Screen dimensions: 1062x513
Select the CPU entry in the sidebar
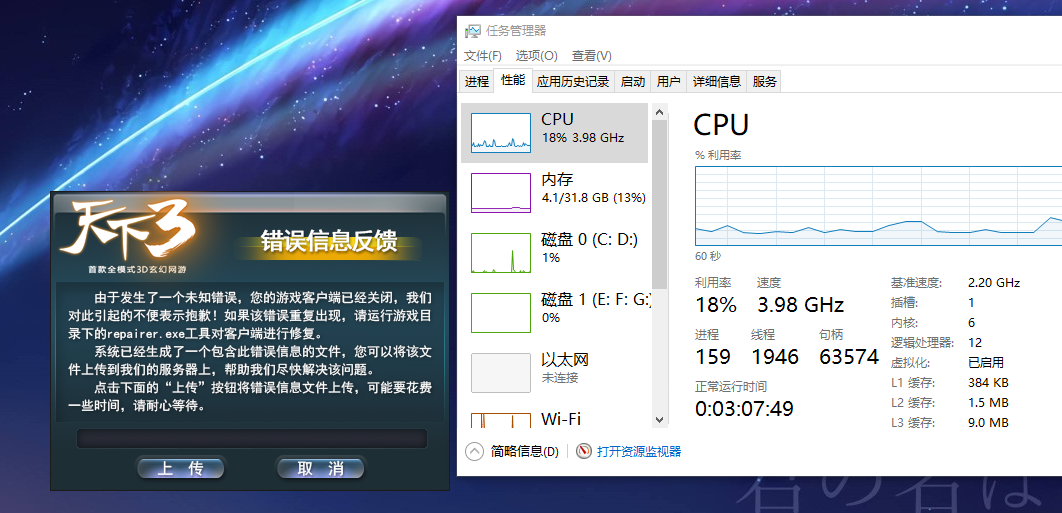coord(554,133)
